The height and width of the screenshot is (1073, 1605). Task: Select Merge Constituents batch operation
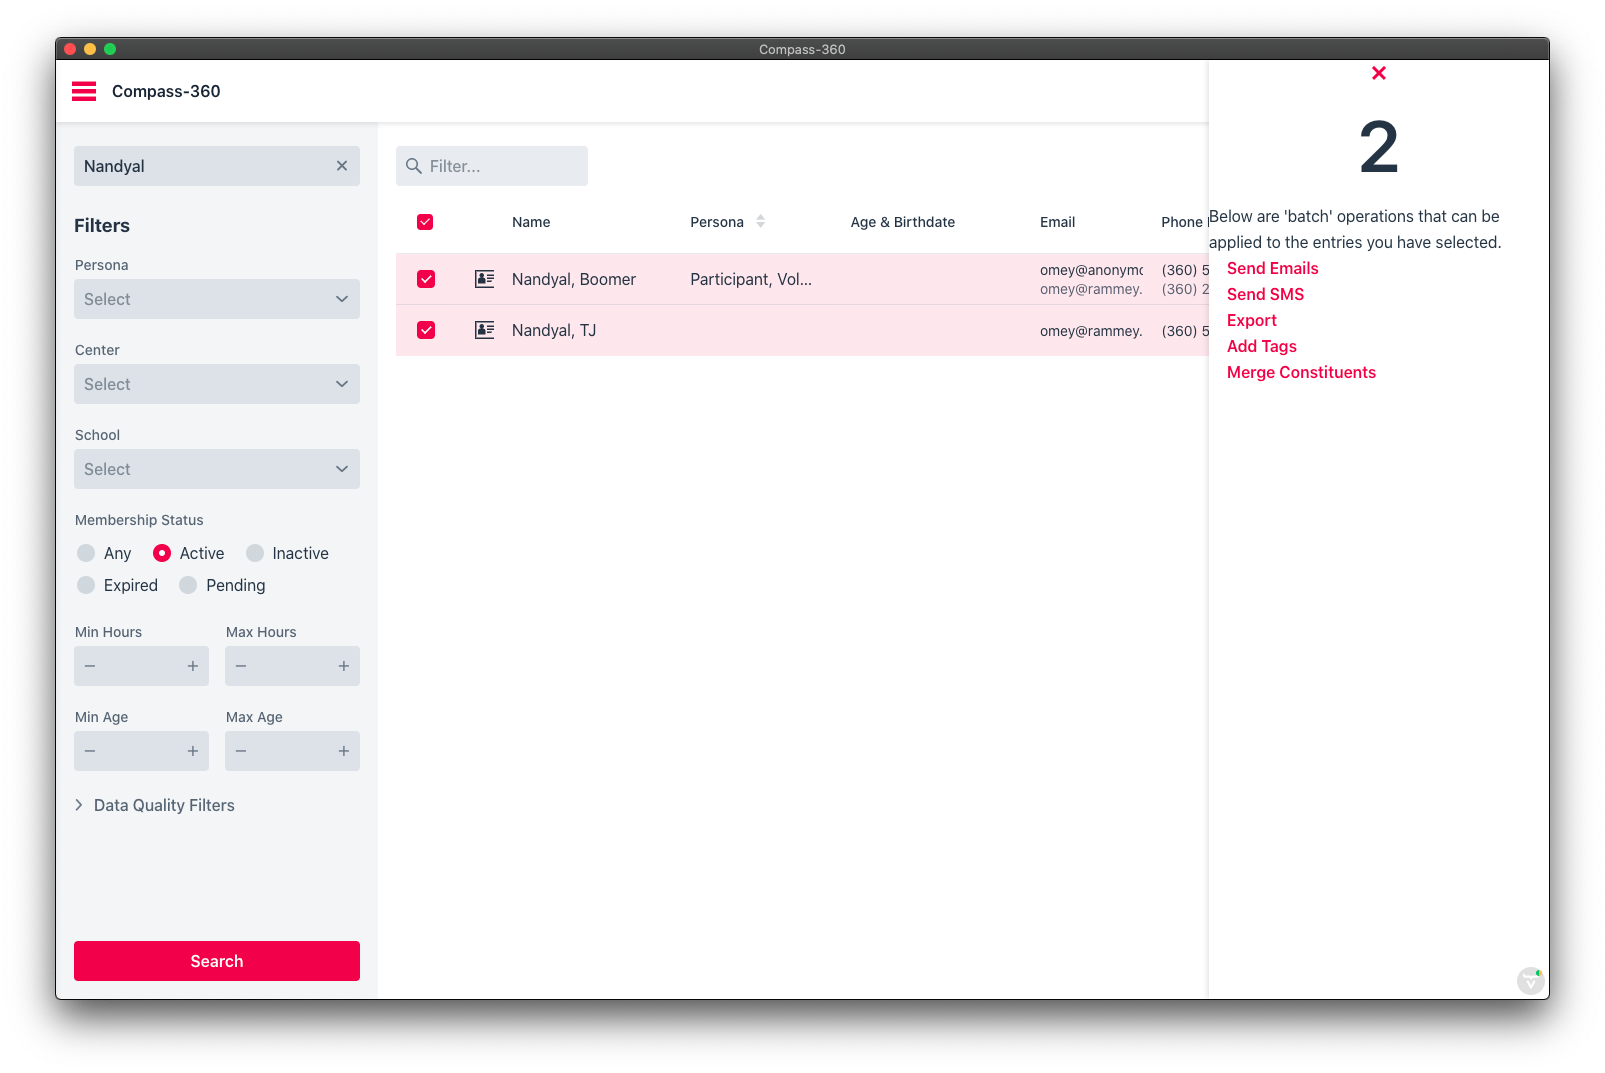click(x=1301, y=372)
